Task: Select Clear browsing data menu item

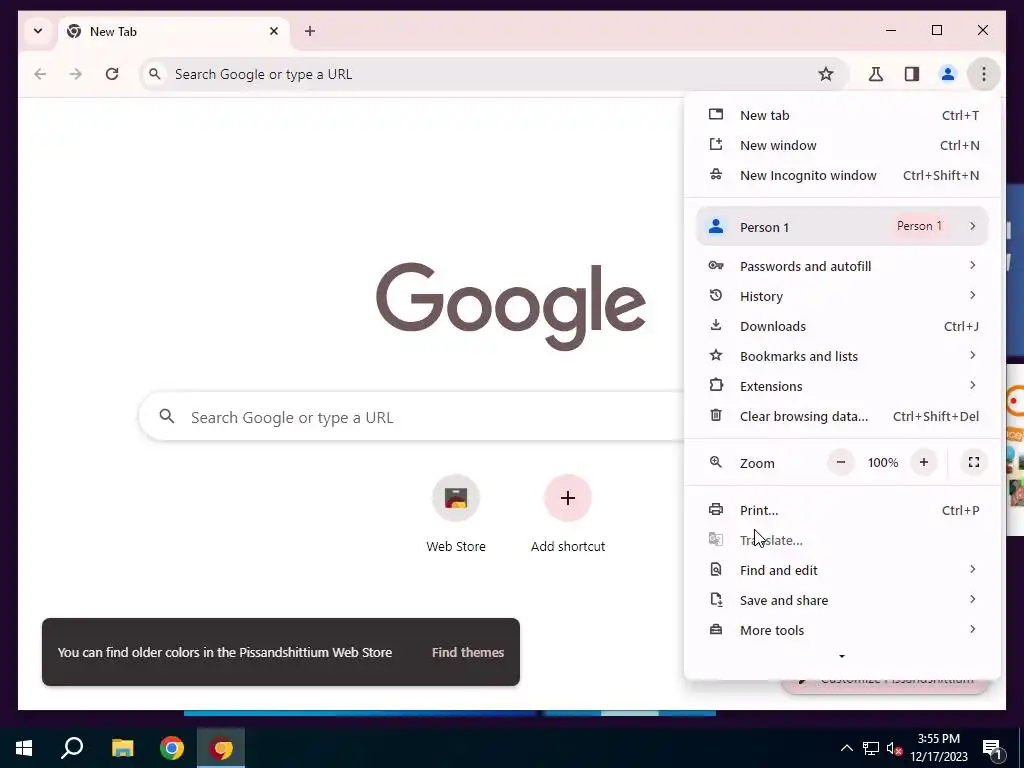Action: coord(842,416)
